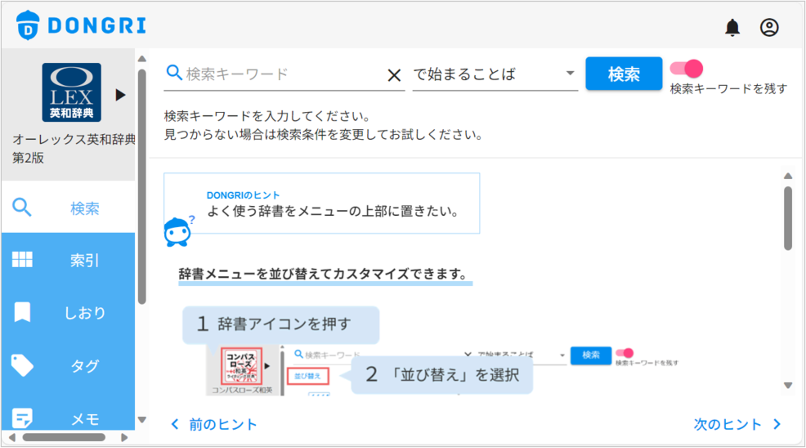Open the user account icon
The width and height of the screenshot is (806, 448).
(769, 27)
